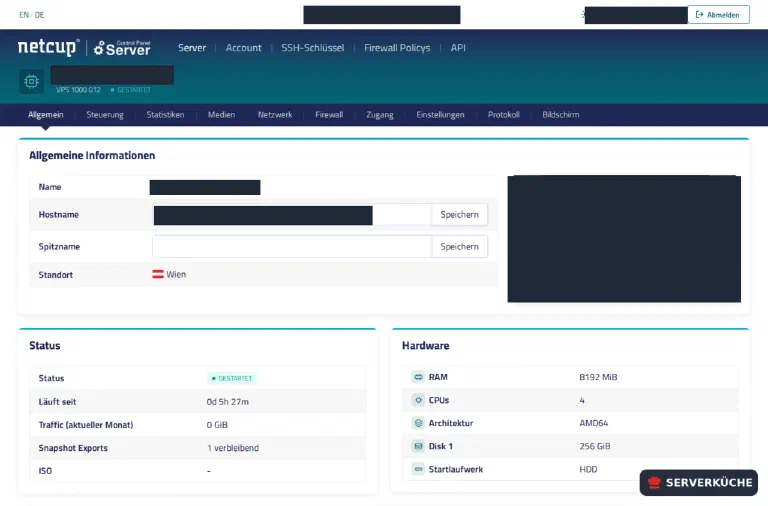768x506 pixels.
Task: Click Speichern next to Spitzname
Action: tap(459, 246)
